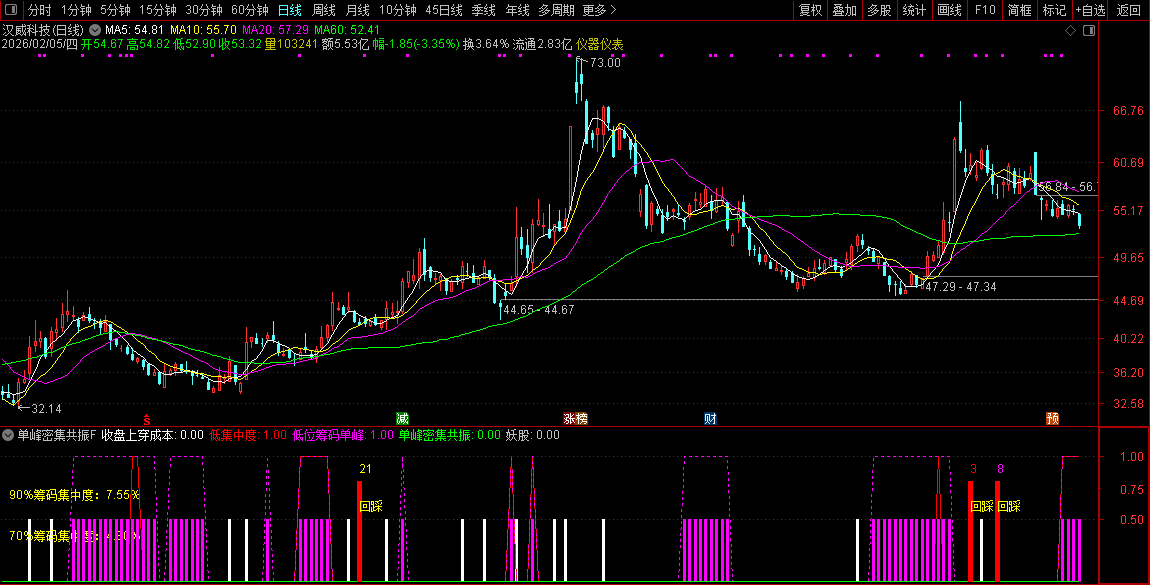Viewport: 1150px width, 585px height.
Task: Toggle the 简框 simple frame mode
Action: pyautogui.click(x=1019, y=10)
